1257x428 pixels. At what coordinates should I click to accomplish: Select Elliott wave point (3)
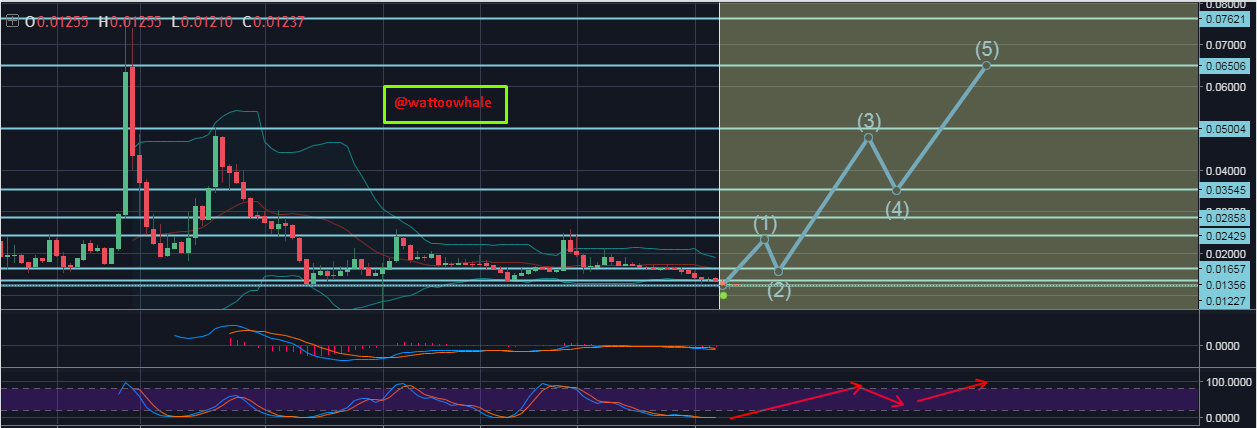pyautogui.click(x=869, y=137)
